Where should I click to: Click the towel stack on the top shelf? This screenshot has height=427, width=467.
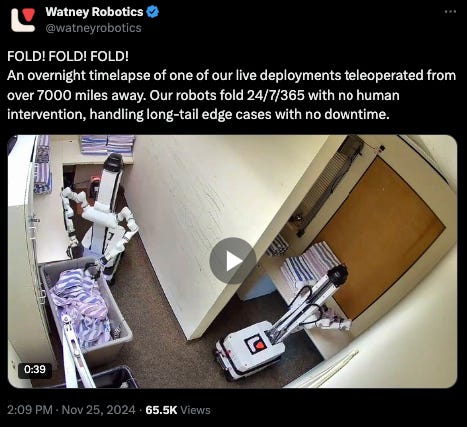pos(108,144)
